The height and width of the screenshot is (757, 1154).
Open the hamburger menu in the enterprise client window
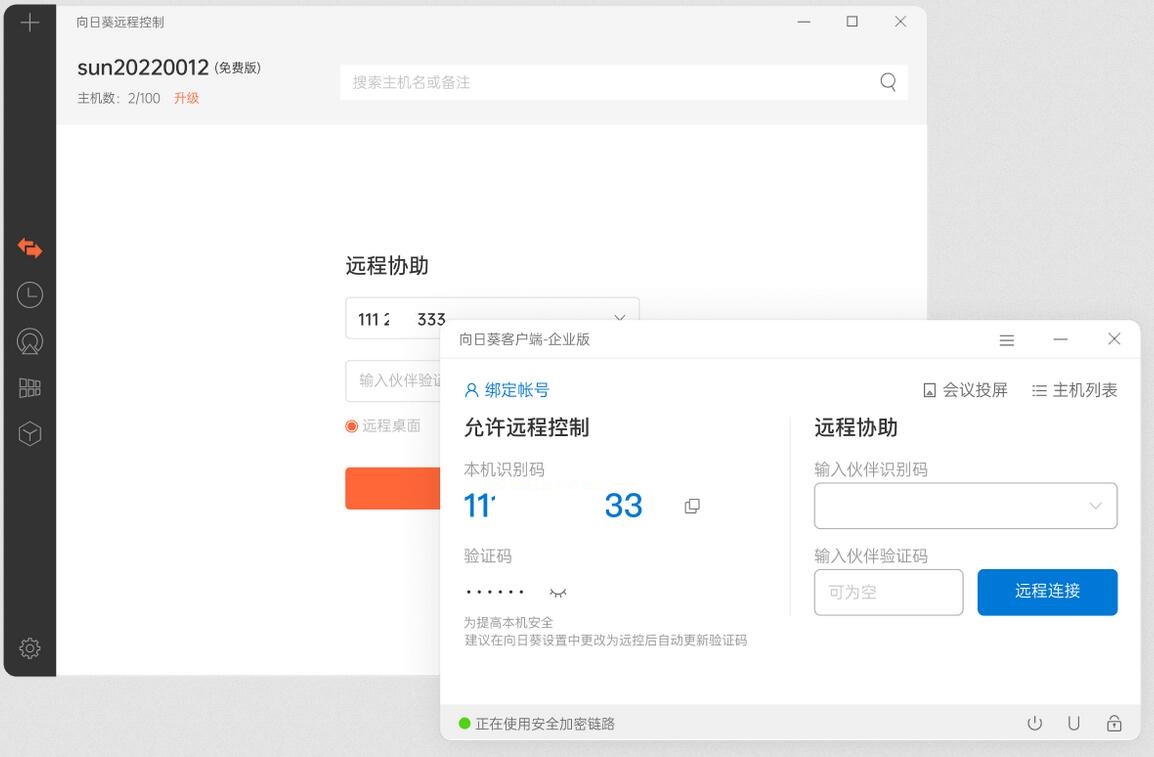tap(1007, 340)
